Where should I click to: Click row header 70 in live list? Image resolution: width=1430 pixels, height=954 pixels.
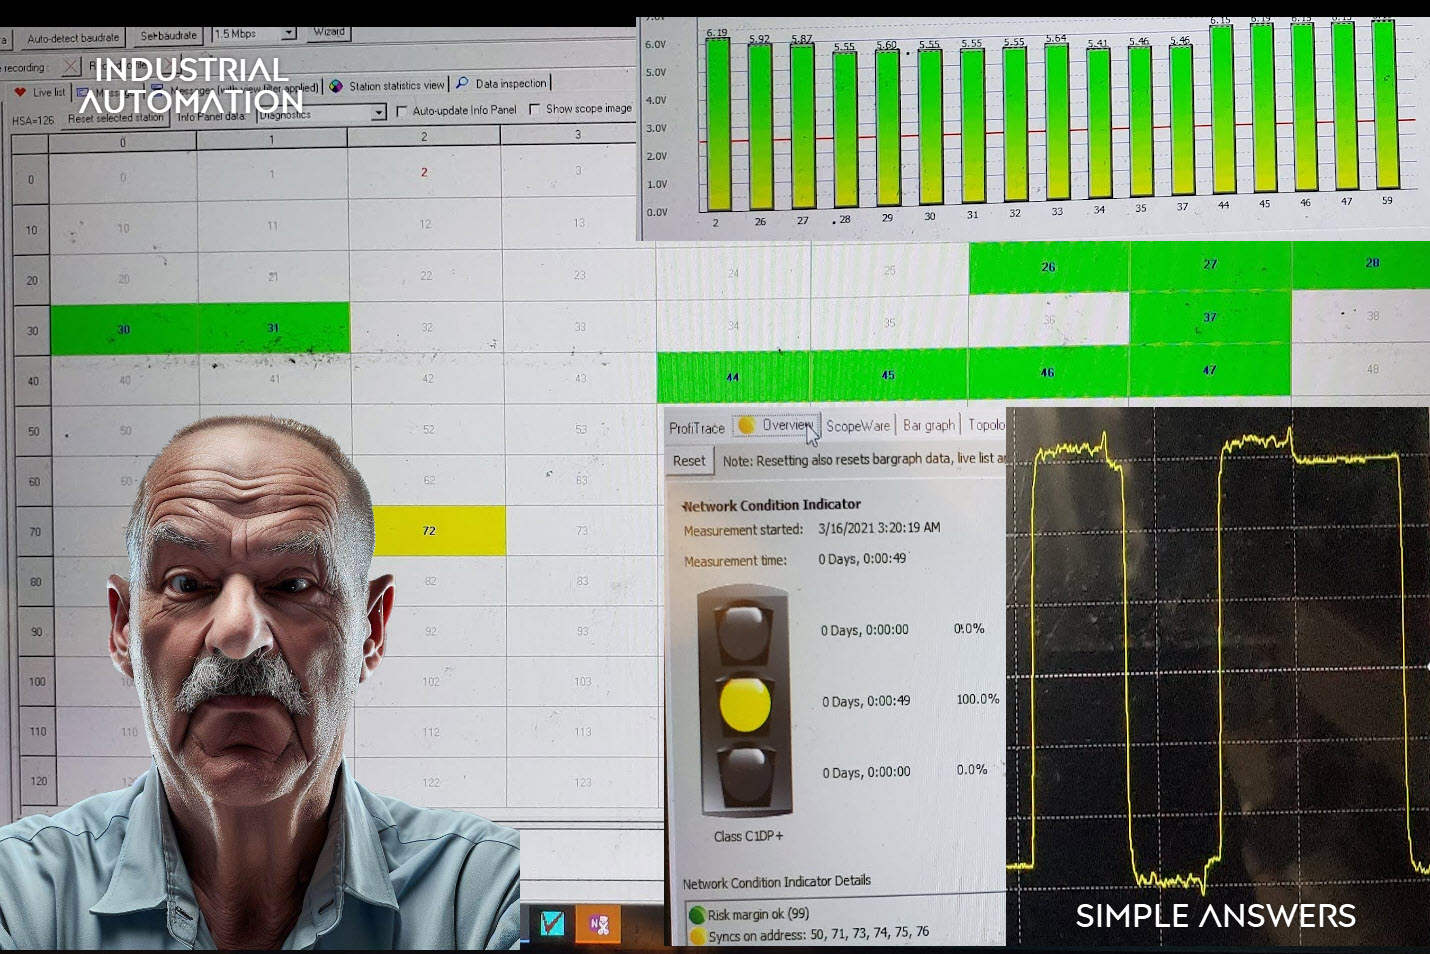click(35, 532)
